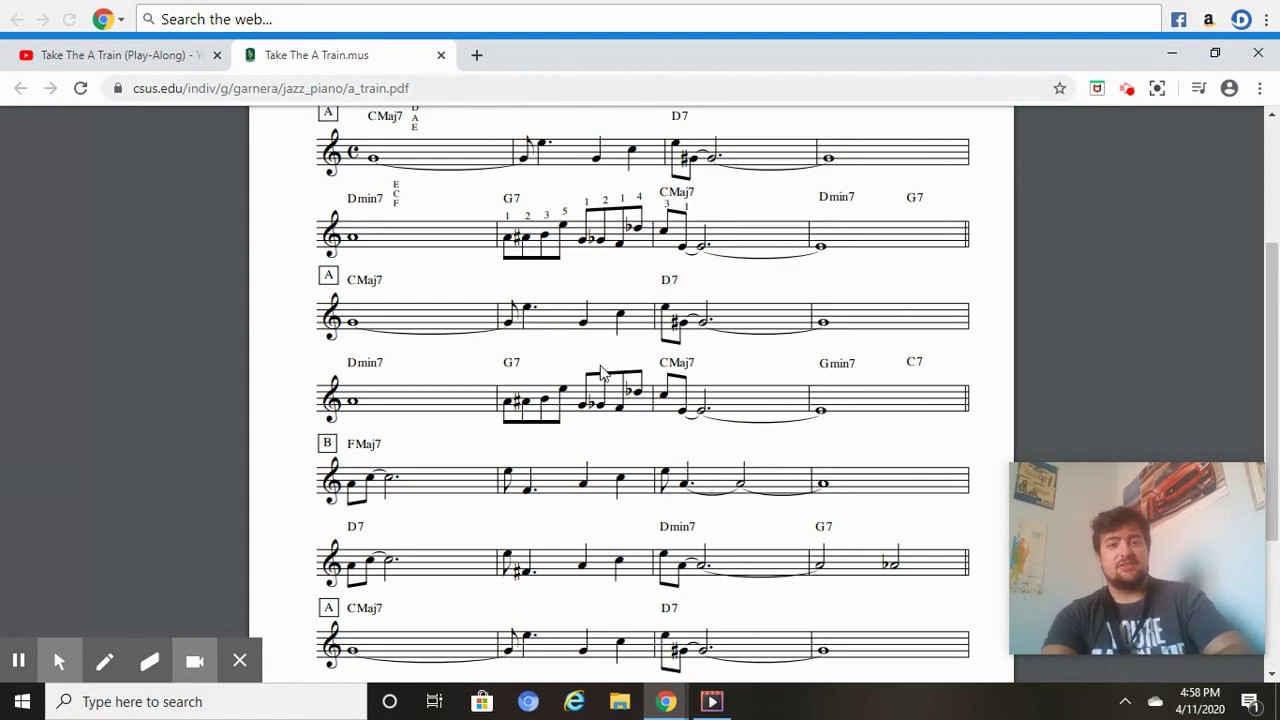The image size is (1280, 720).
Task: Open the Chrome profile avatar
Action: tap(1230, 88)
